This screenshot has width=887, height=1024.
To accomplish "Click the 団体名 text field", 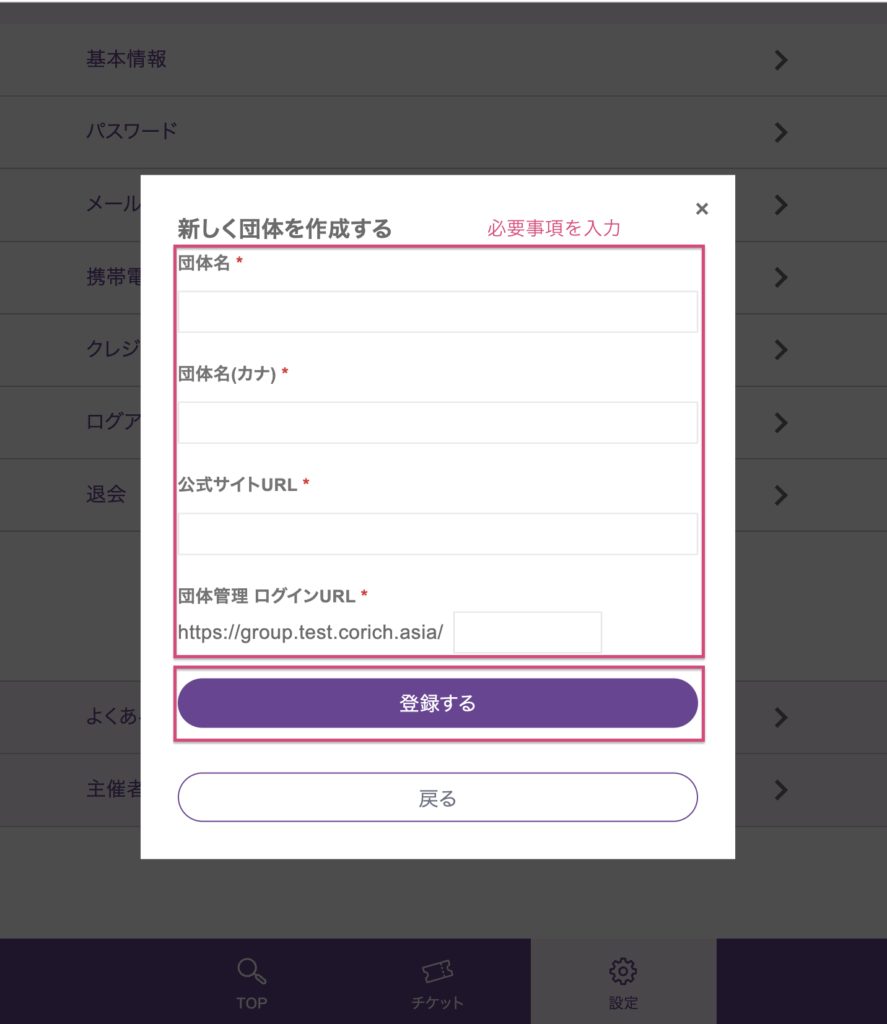I will pyautogui.click(x=437, y=312).
